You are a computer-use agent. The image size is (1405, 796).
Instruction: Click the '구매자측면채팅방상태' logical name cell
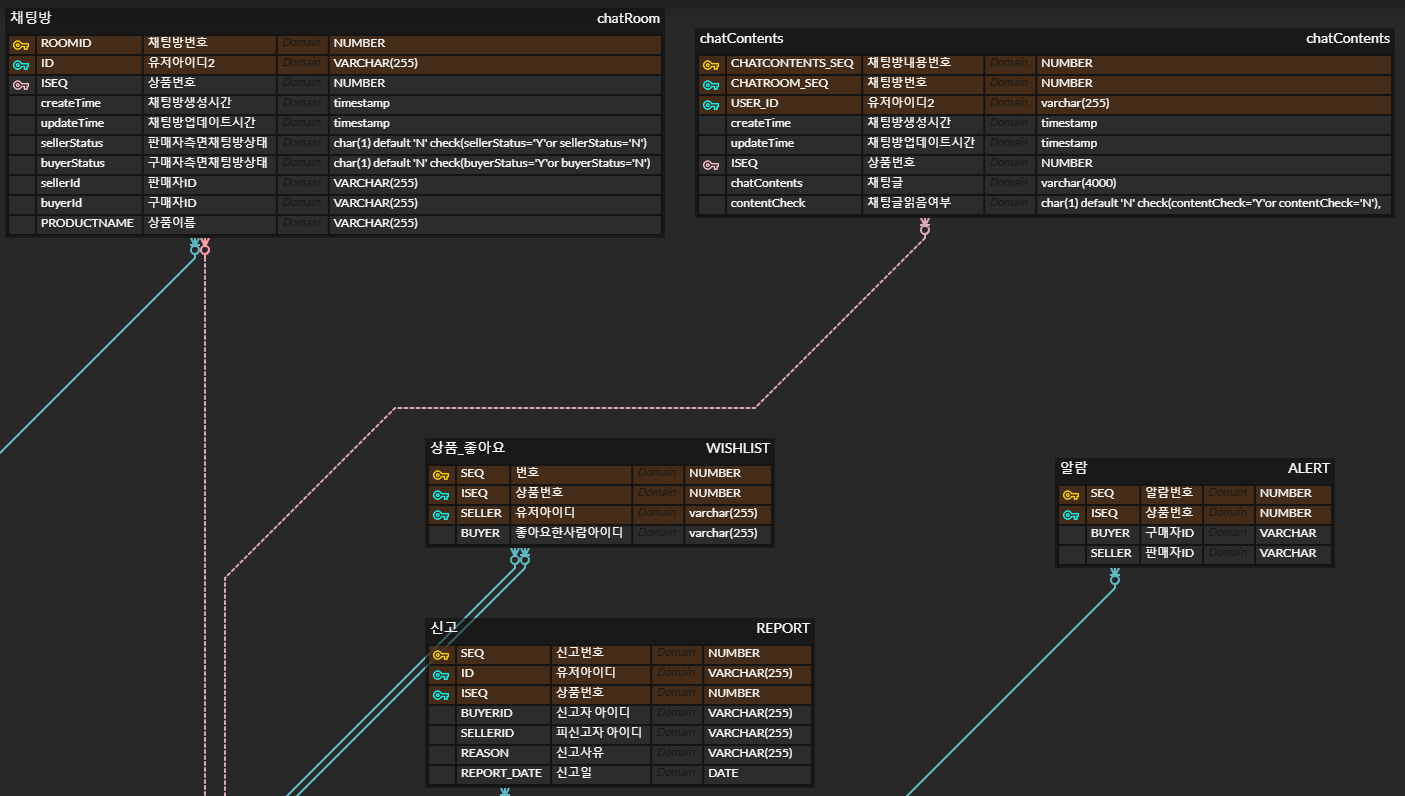tap(210, 164)
